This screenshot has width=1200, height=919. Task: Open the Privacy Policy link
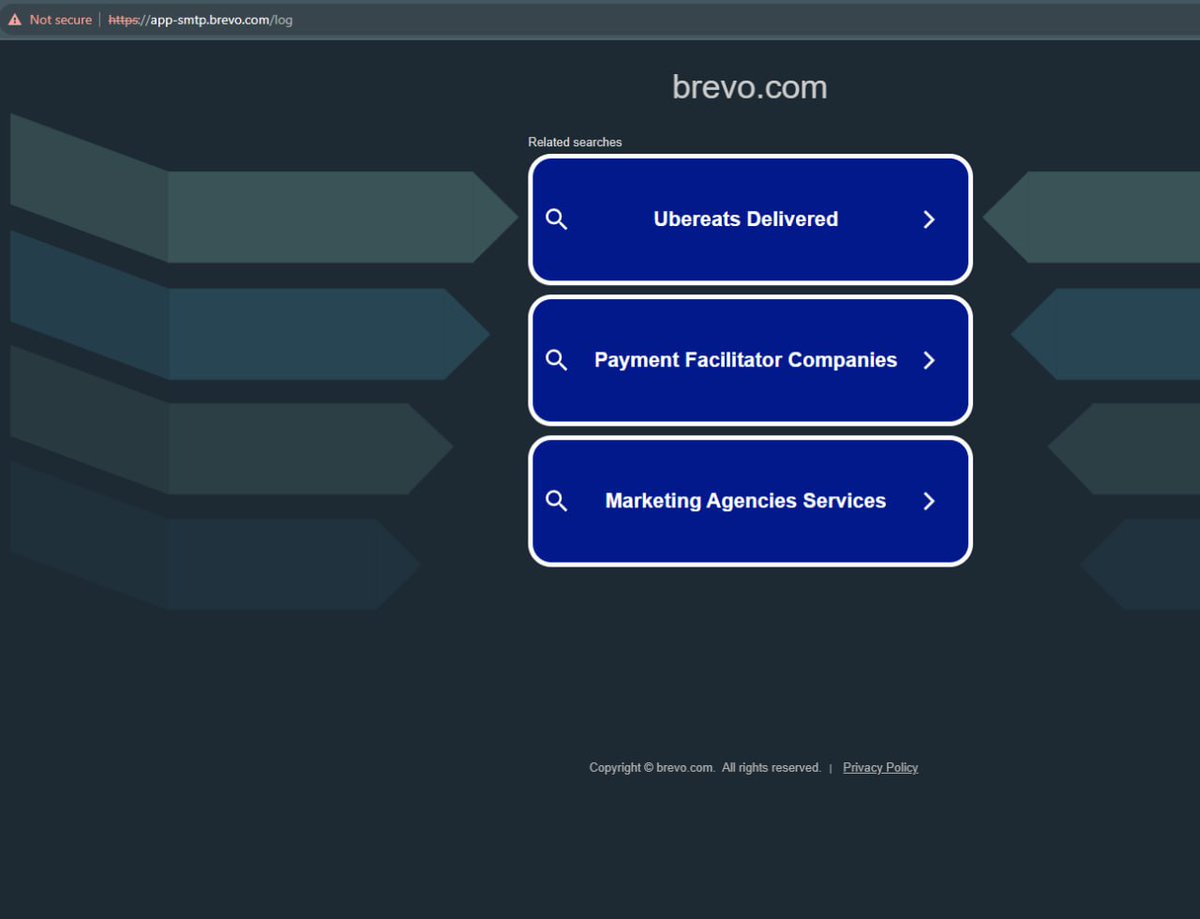(x=880, y=768)
